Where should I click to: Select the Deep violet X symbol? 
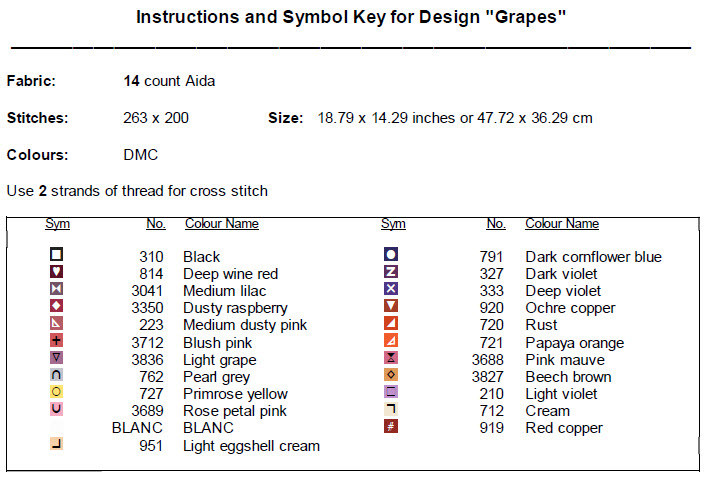coord(391,289)
